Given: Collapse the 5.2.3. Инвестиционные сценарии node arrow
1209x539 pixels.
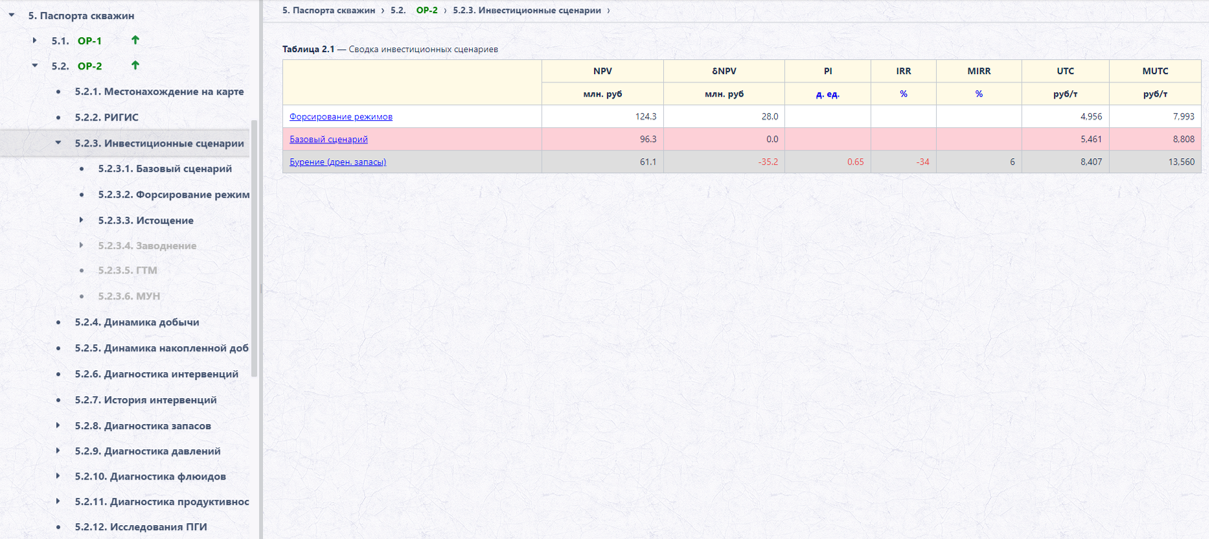Looking at the screenshot, I should [x=58, y=143].
